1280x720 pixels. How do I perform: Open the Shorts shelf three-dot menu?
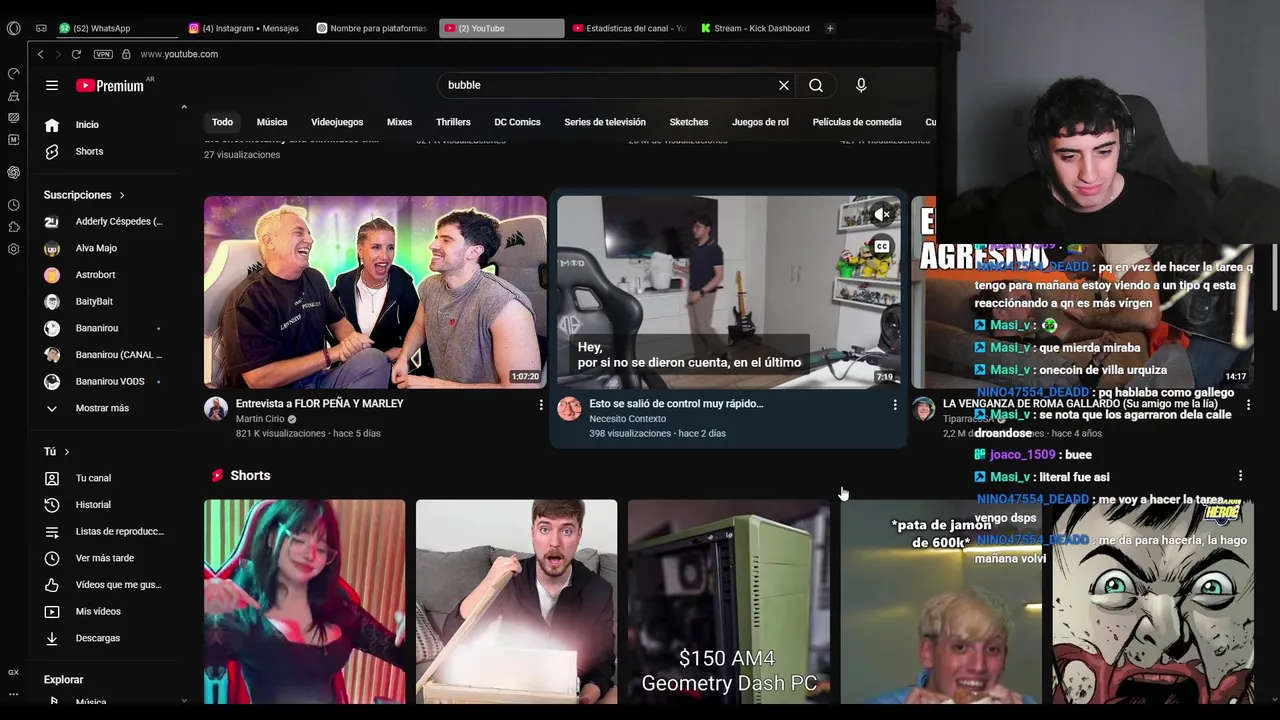pos(1240,476)
